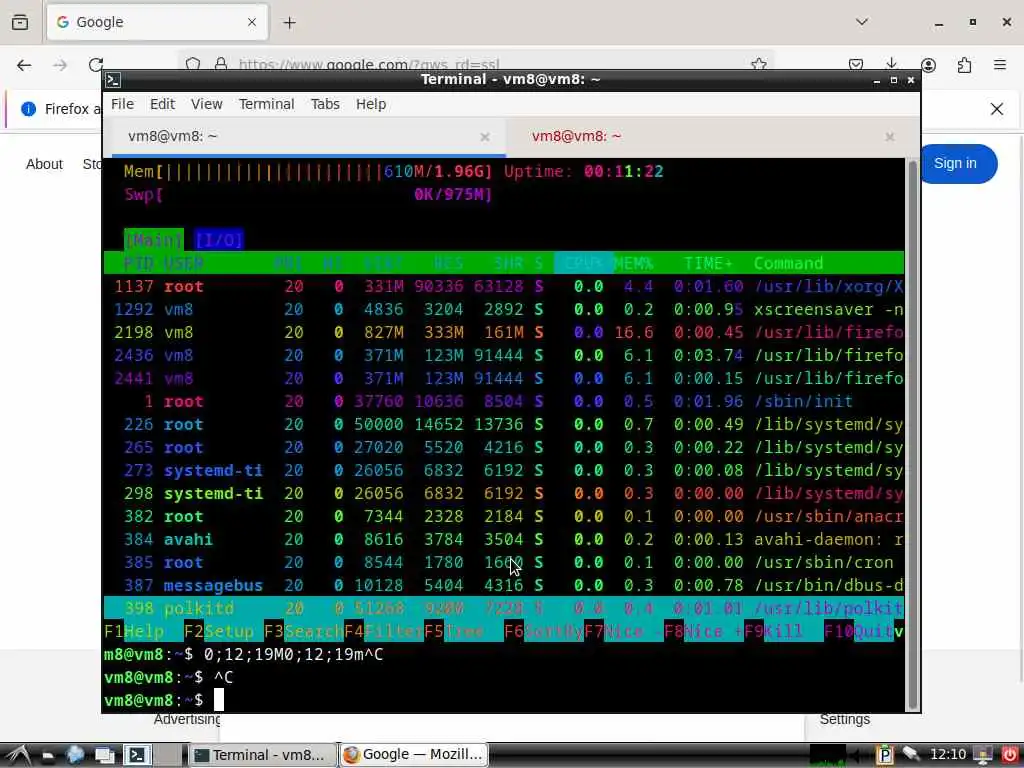Click the terminal window title icon
Viewport: 1024px width, 768px height.
tap(113, 80)
